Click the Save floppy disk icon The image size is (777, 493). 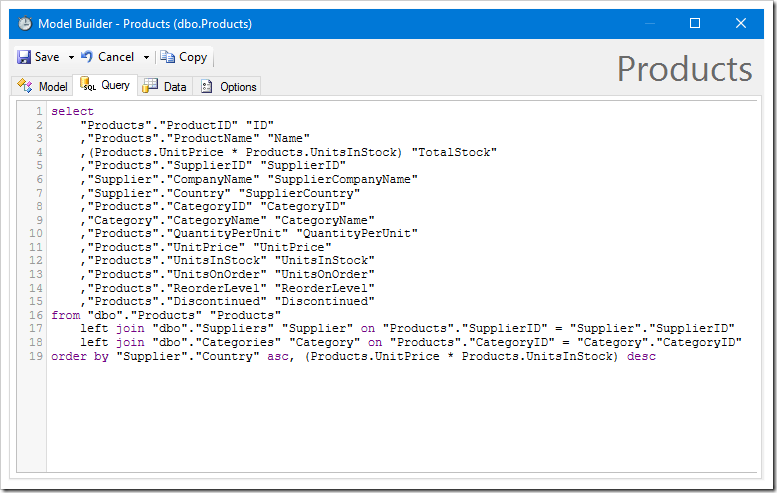(x=24, y=57)
